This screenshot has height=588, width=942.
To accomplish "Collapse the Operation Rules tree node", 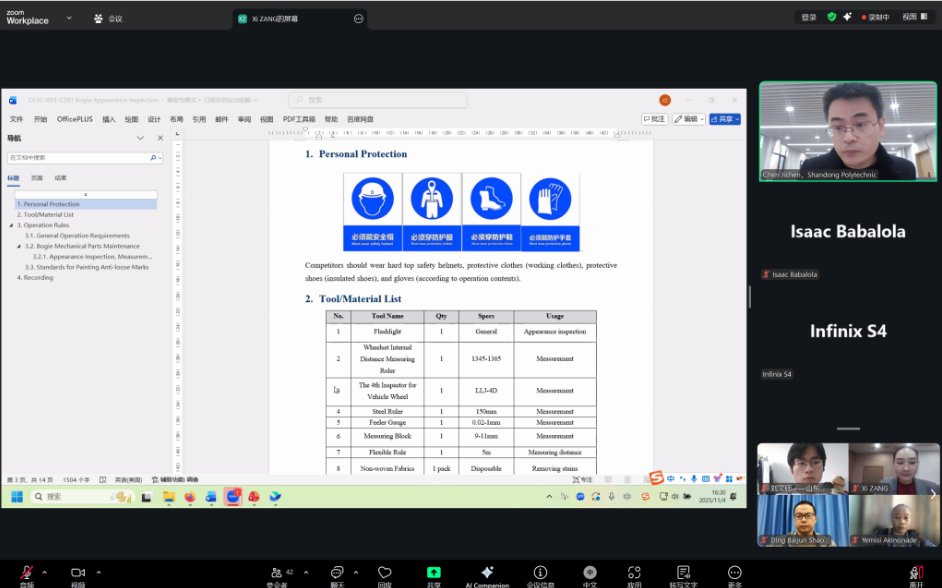I will pyautogui.click(x=10, y=225).
